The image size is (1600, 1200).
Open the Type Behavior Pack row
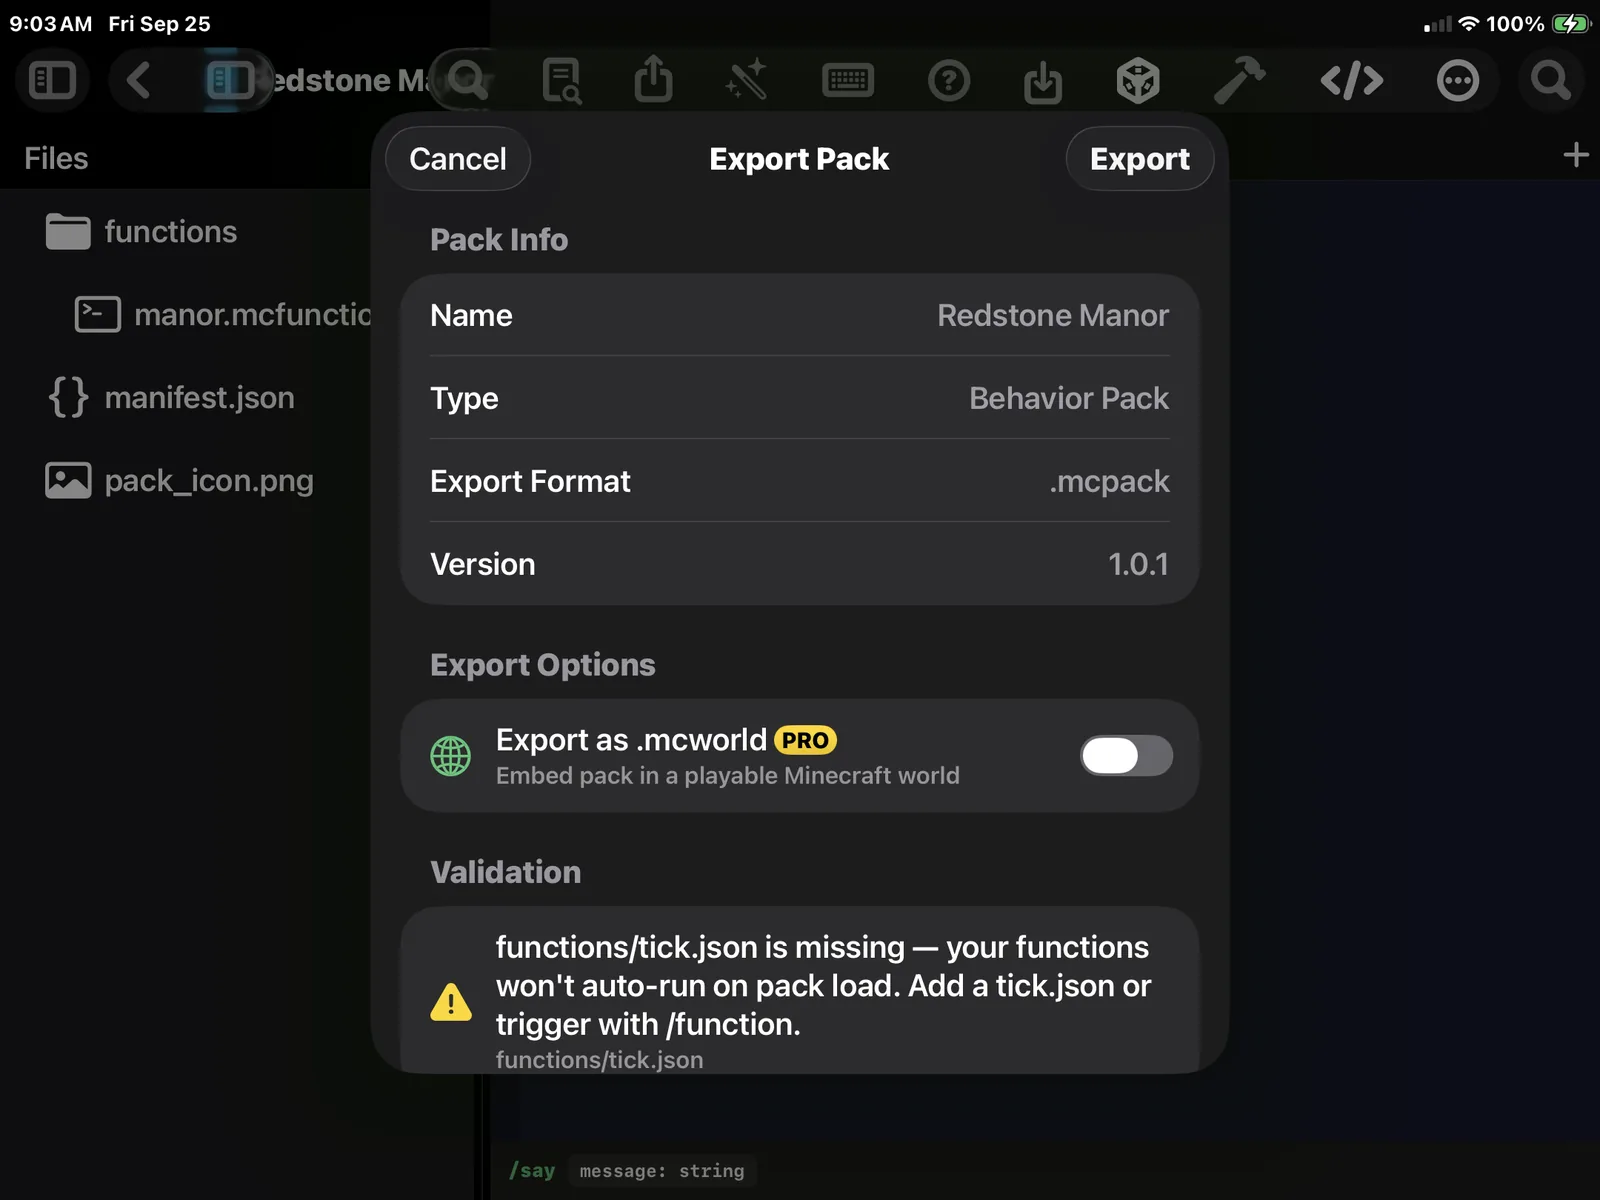click(800, 398)
